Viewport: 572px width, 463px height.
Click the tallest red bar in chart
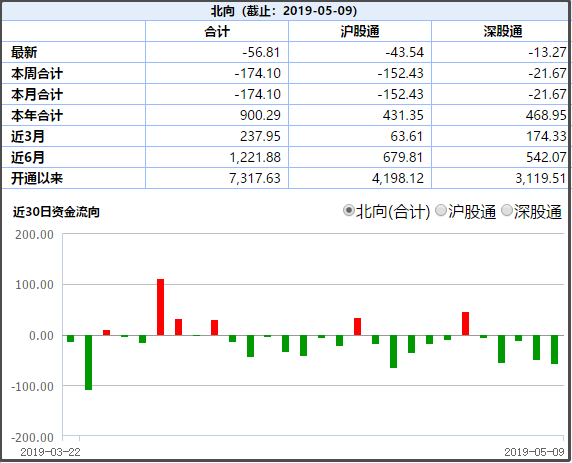point(161,307)
